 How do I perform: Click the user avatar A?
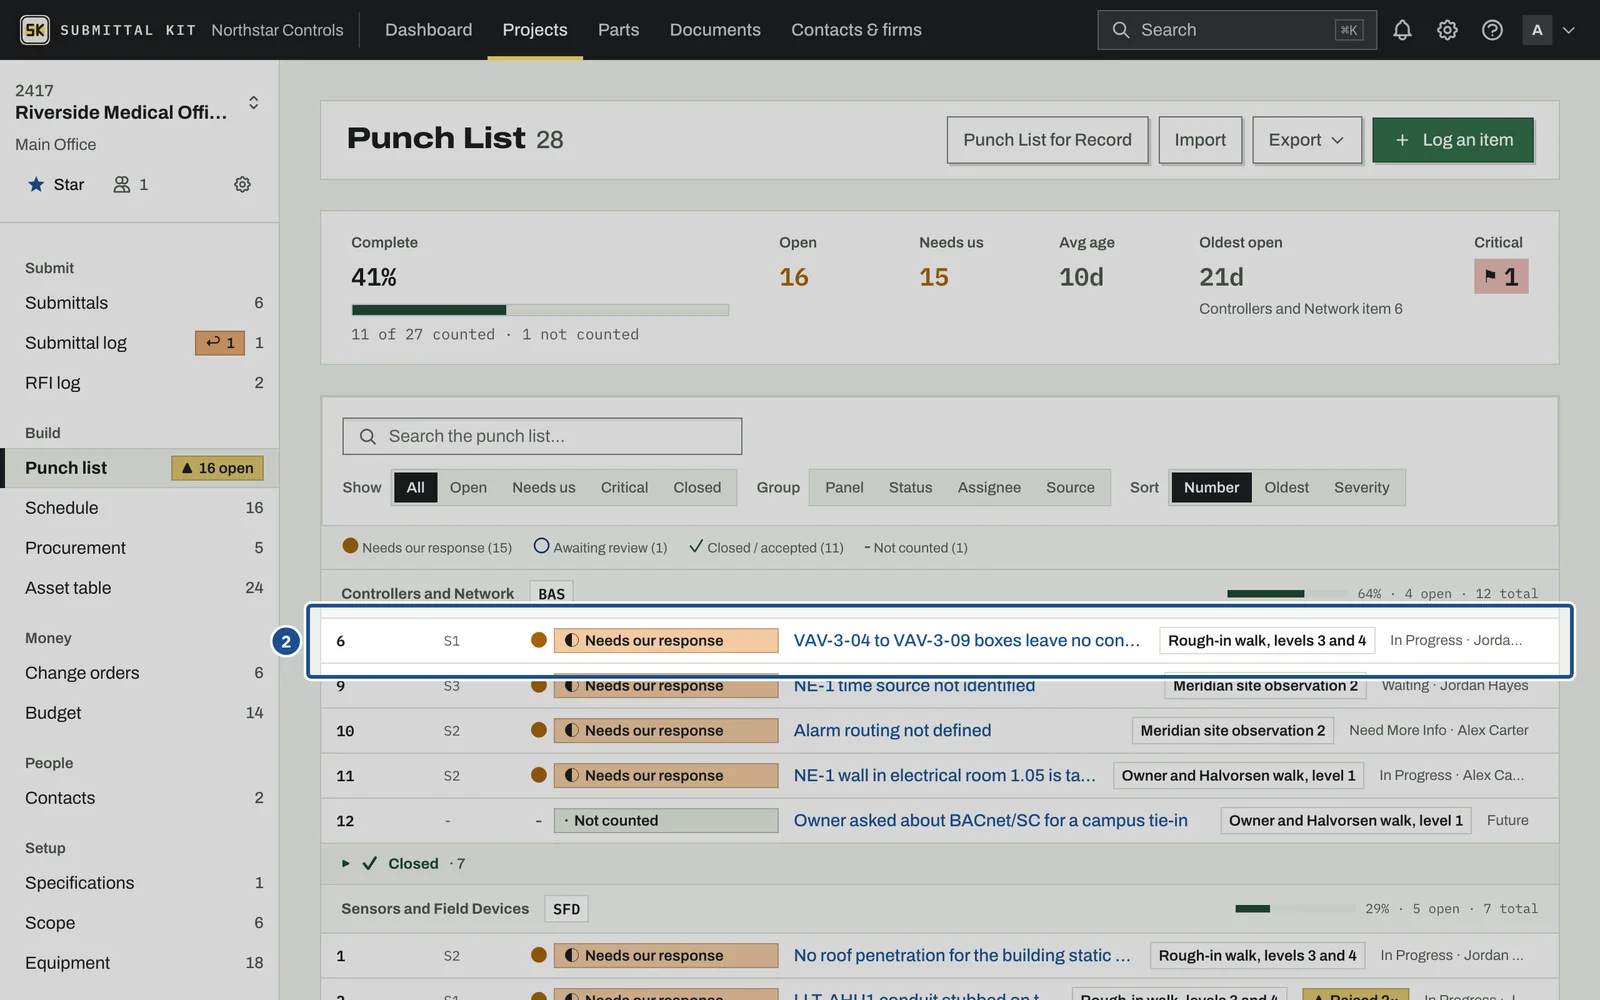pos(1537,30)
